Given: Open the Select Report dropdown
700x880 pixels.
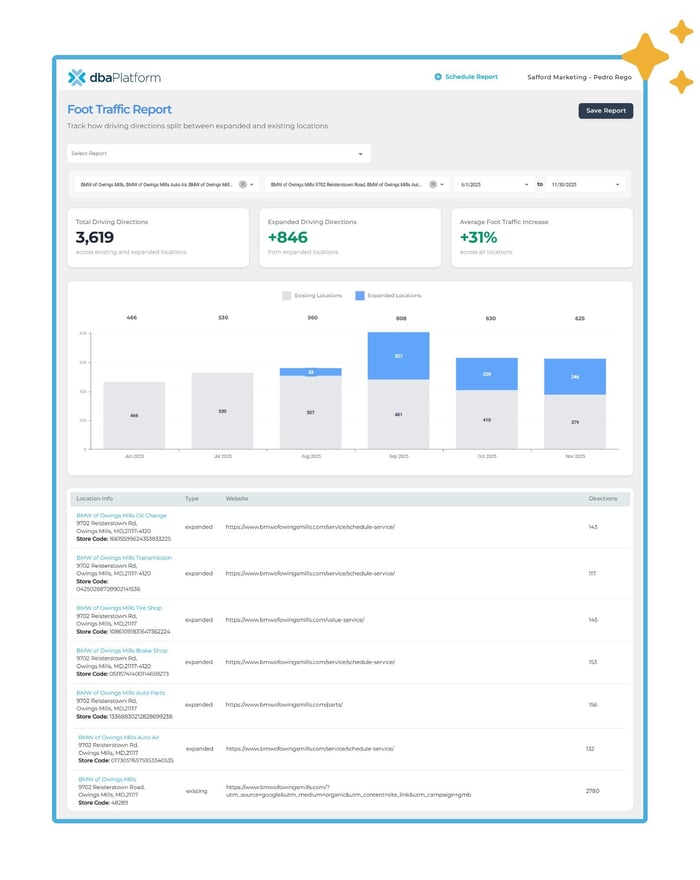Looking at the screenshot, I should (x=218, y=154).
